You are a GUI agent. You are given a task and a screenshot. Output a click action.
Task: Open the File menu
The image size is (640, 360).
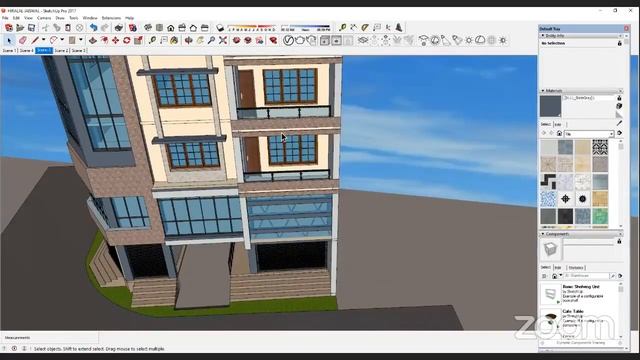5,18
